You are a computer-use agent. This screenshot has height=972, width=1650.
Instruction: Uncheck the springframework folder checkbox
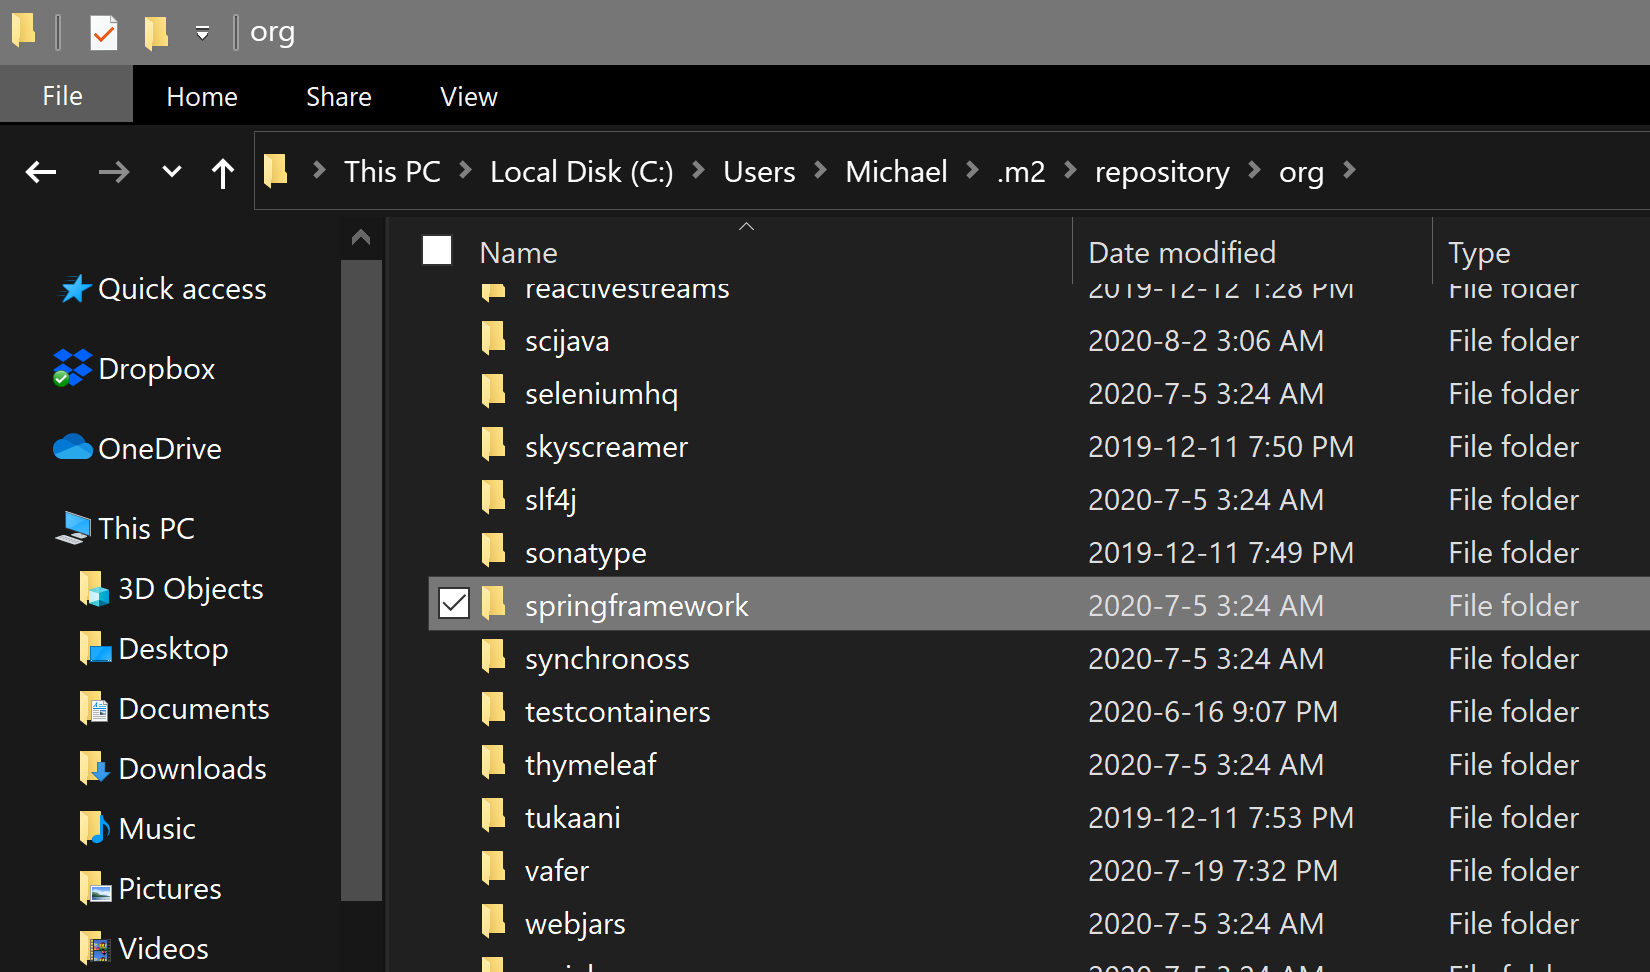click(x=454, y=603)
